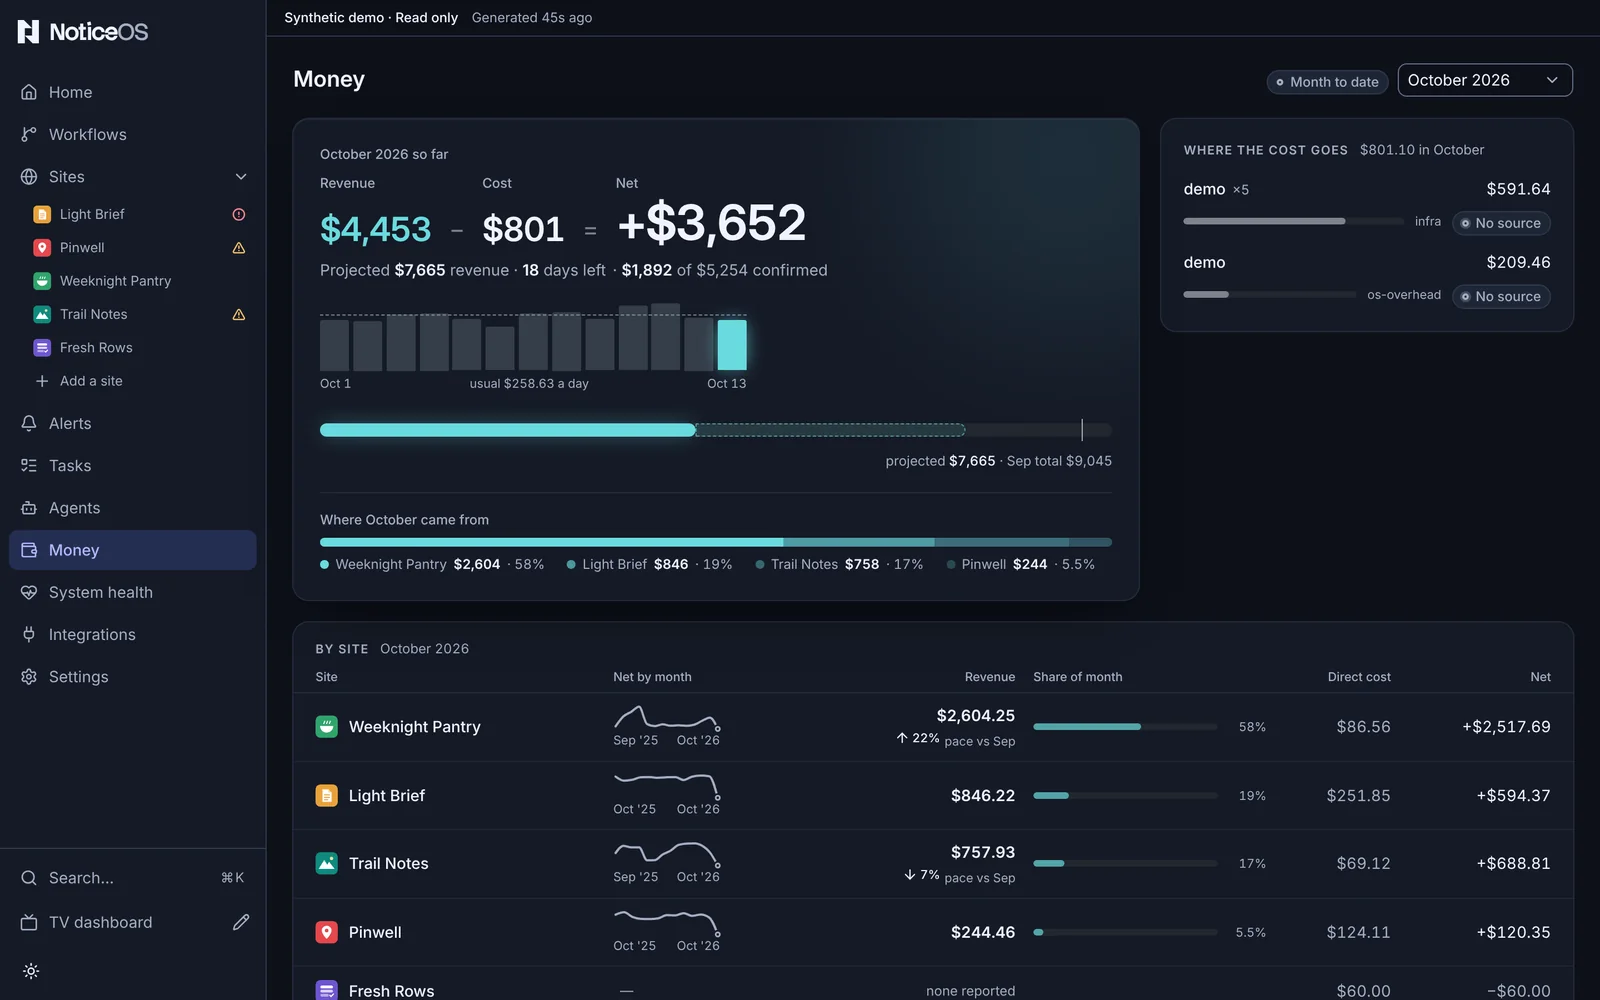Open Integrations plug icon
This screenshot has width=1600, height=1000.
pyautogui.click(x=29, y=635)
